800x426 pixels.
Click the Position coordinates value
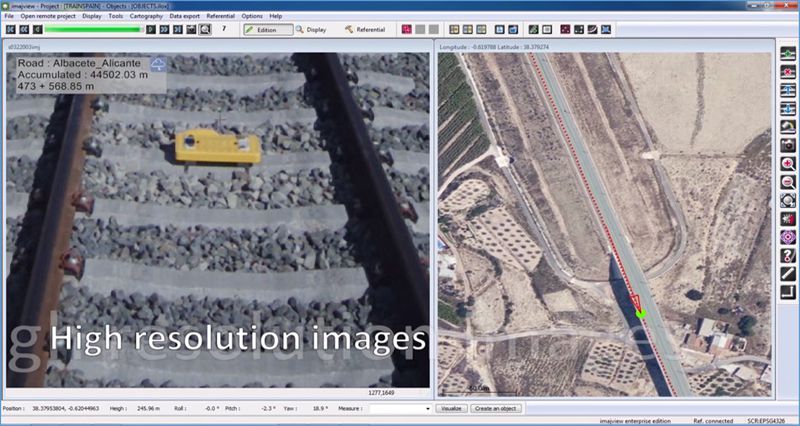click(x=66, y=409)
